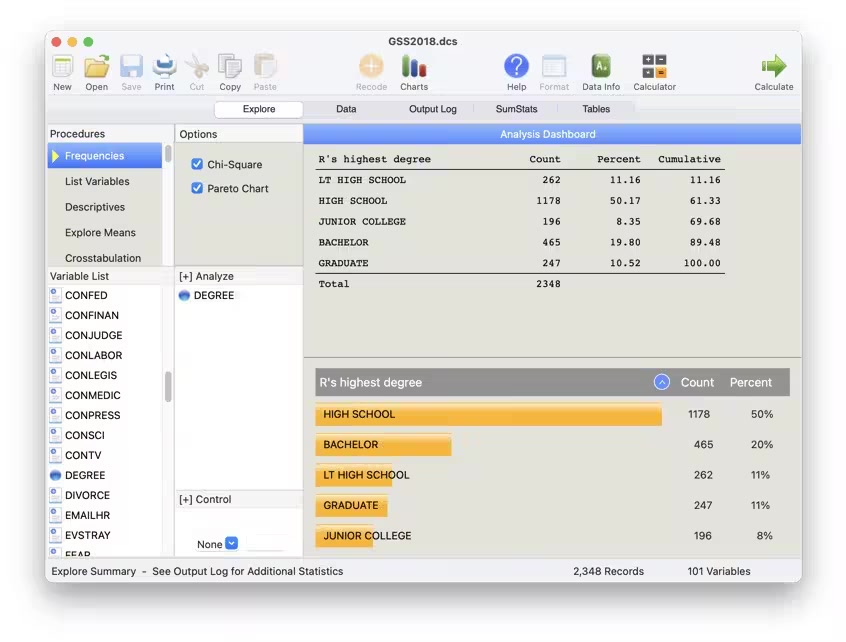The width and height of the screenshot is (846, 642).
Task: Open the SumStats tab
Action: tap(516, 109)
